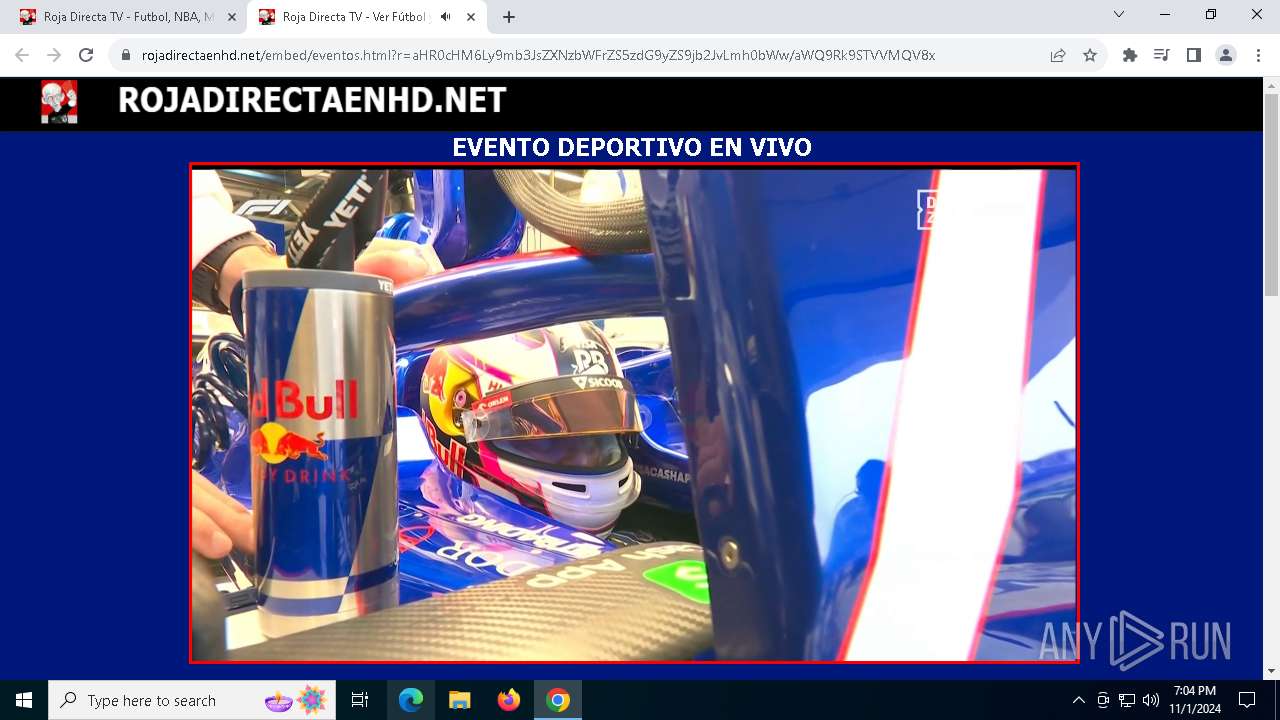Viewport: 1280px width, 720px height.
Task: Open media controls icon in toolbar
Action: 1162,55
